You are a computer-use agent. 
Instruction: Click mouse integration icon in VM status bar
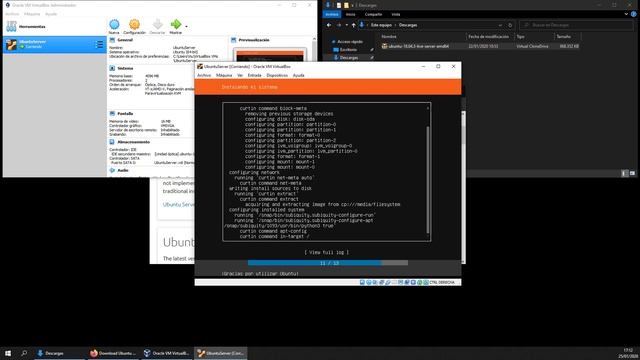tap(419, 282)
